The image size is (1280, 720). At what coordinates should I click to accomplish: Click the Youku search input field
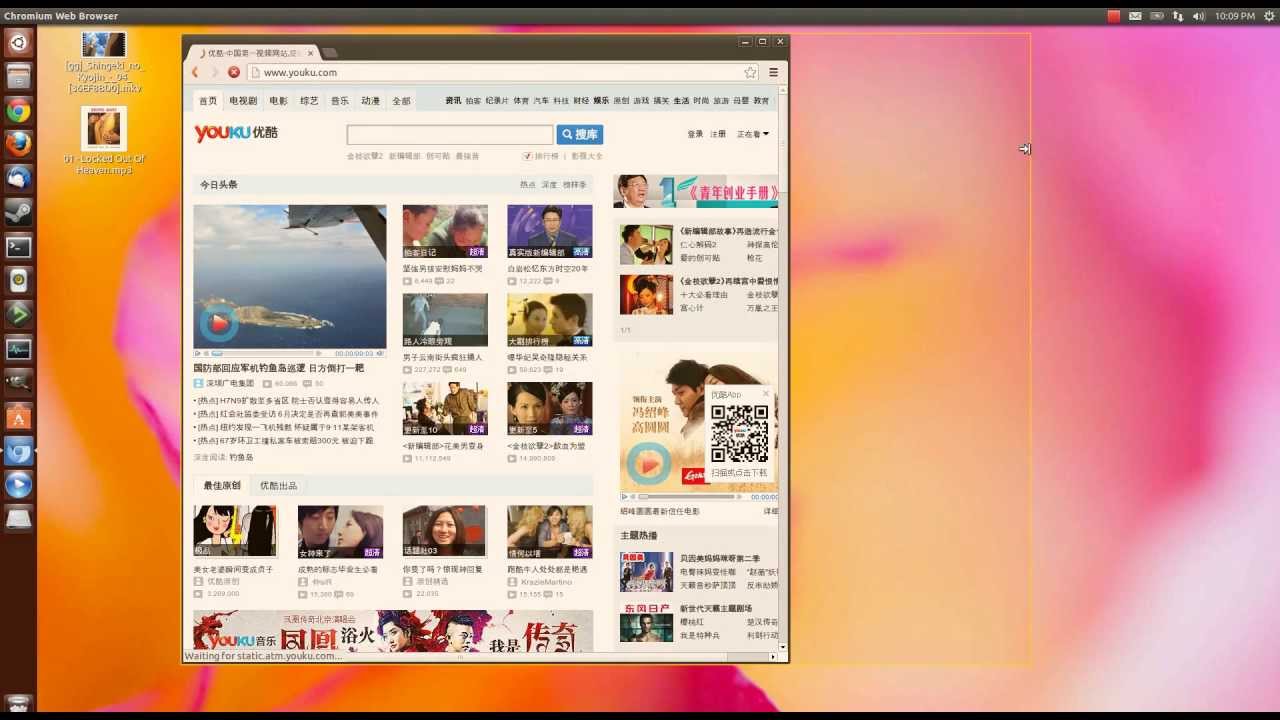coord(450,134)
